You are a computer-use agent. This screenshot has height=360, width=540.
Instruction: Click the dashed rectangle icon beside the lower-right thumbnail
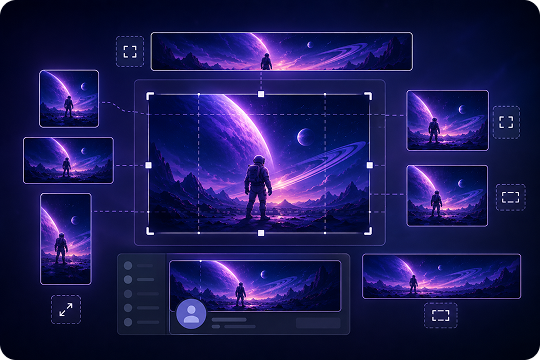510,197
